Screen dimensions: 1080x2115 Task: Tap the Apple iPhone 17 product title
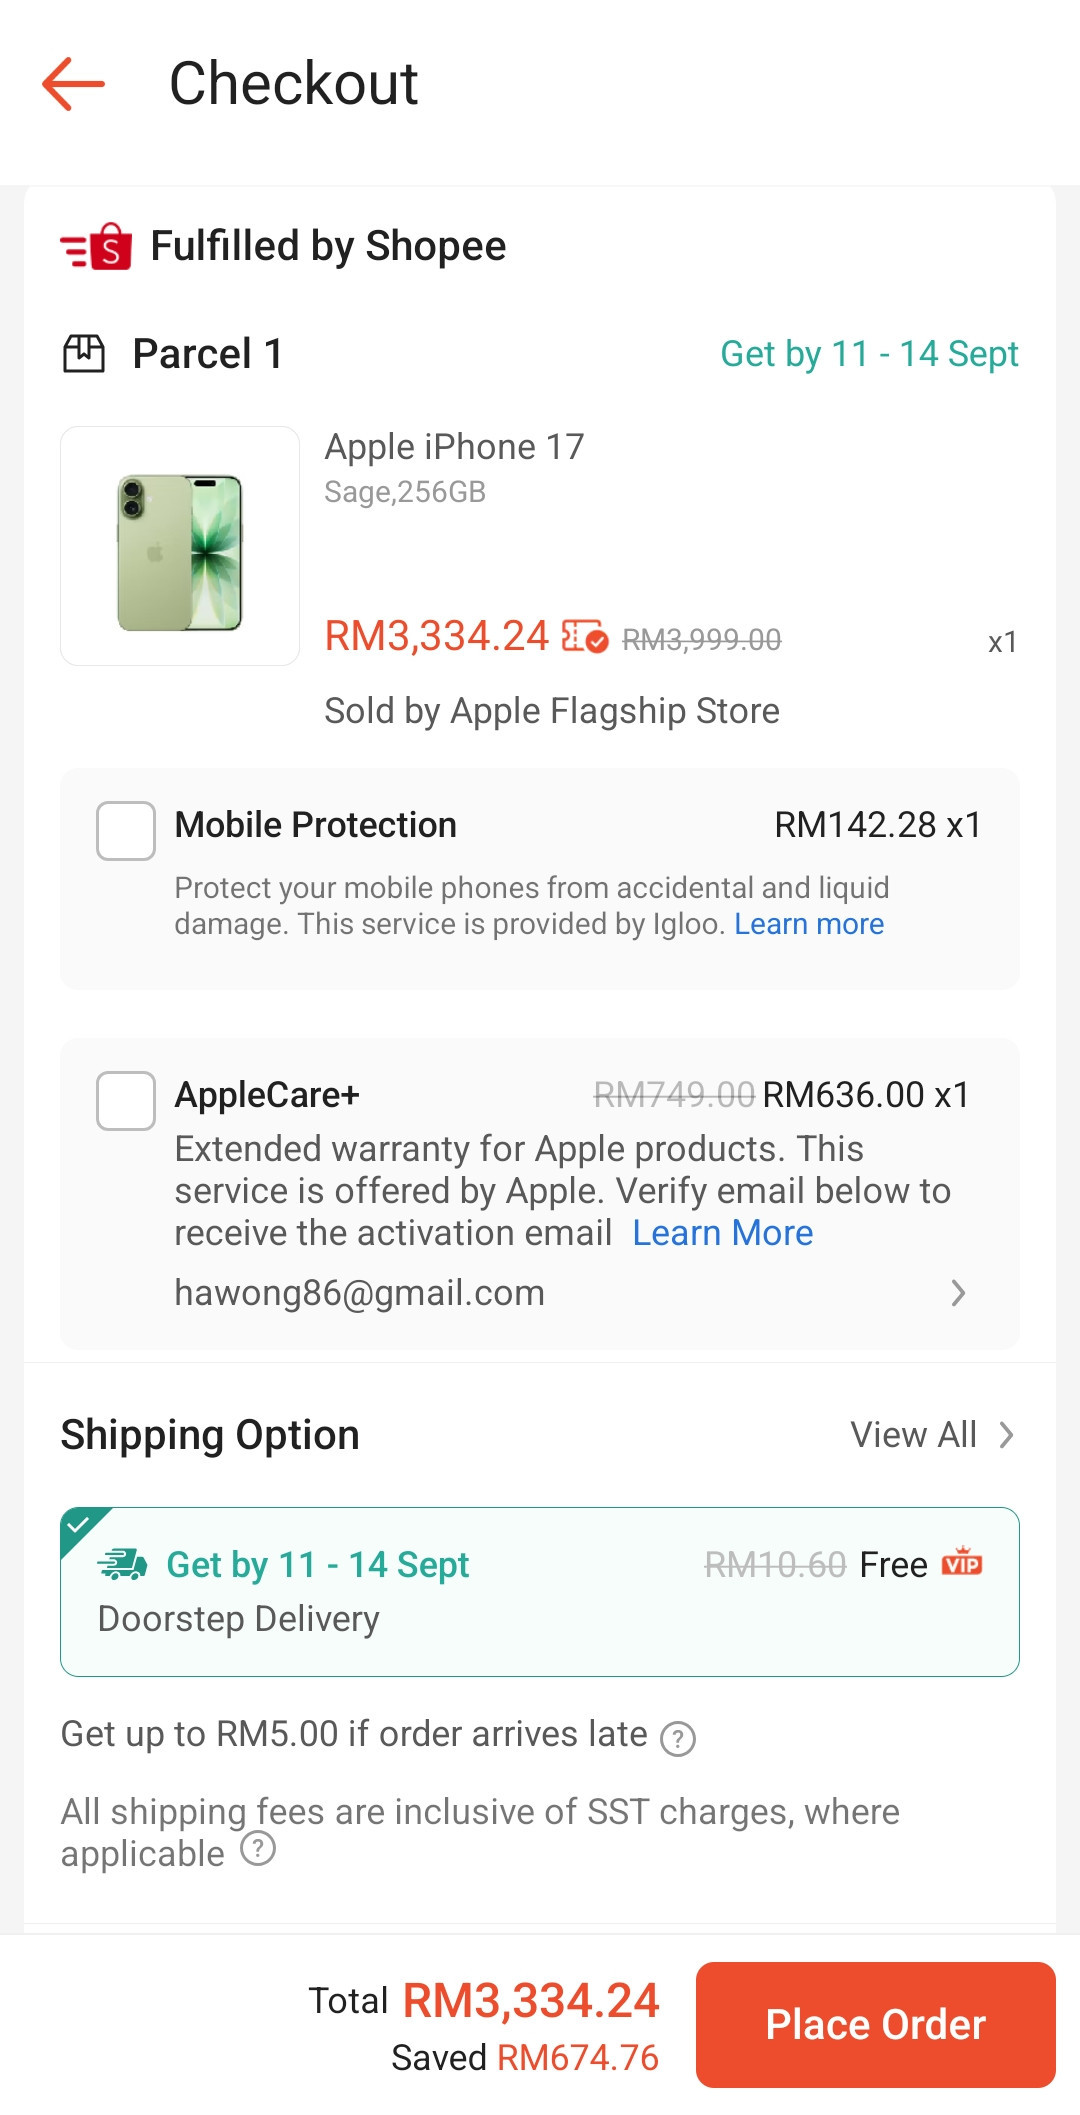(x=454, y=447)
